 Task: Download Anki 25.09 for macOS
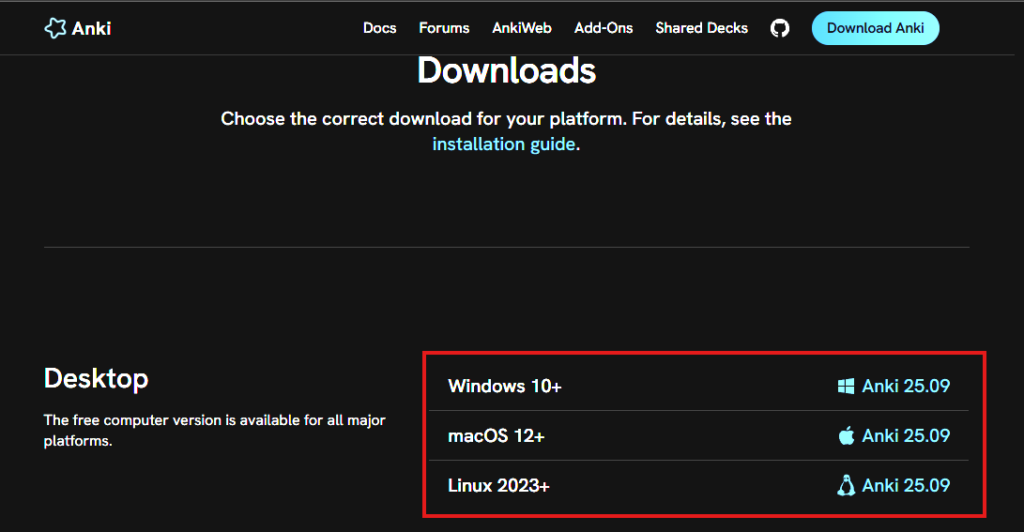pyautogui.click(x=905, y=436)
